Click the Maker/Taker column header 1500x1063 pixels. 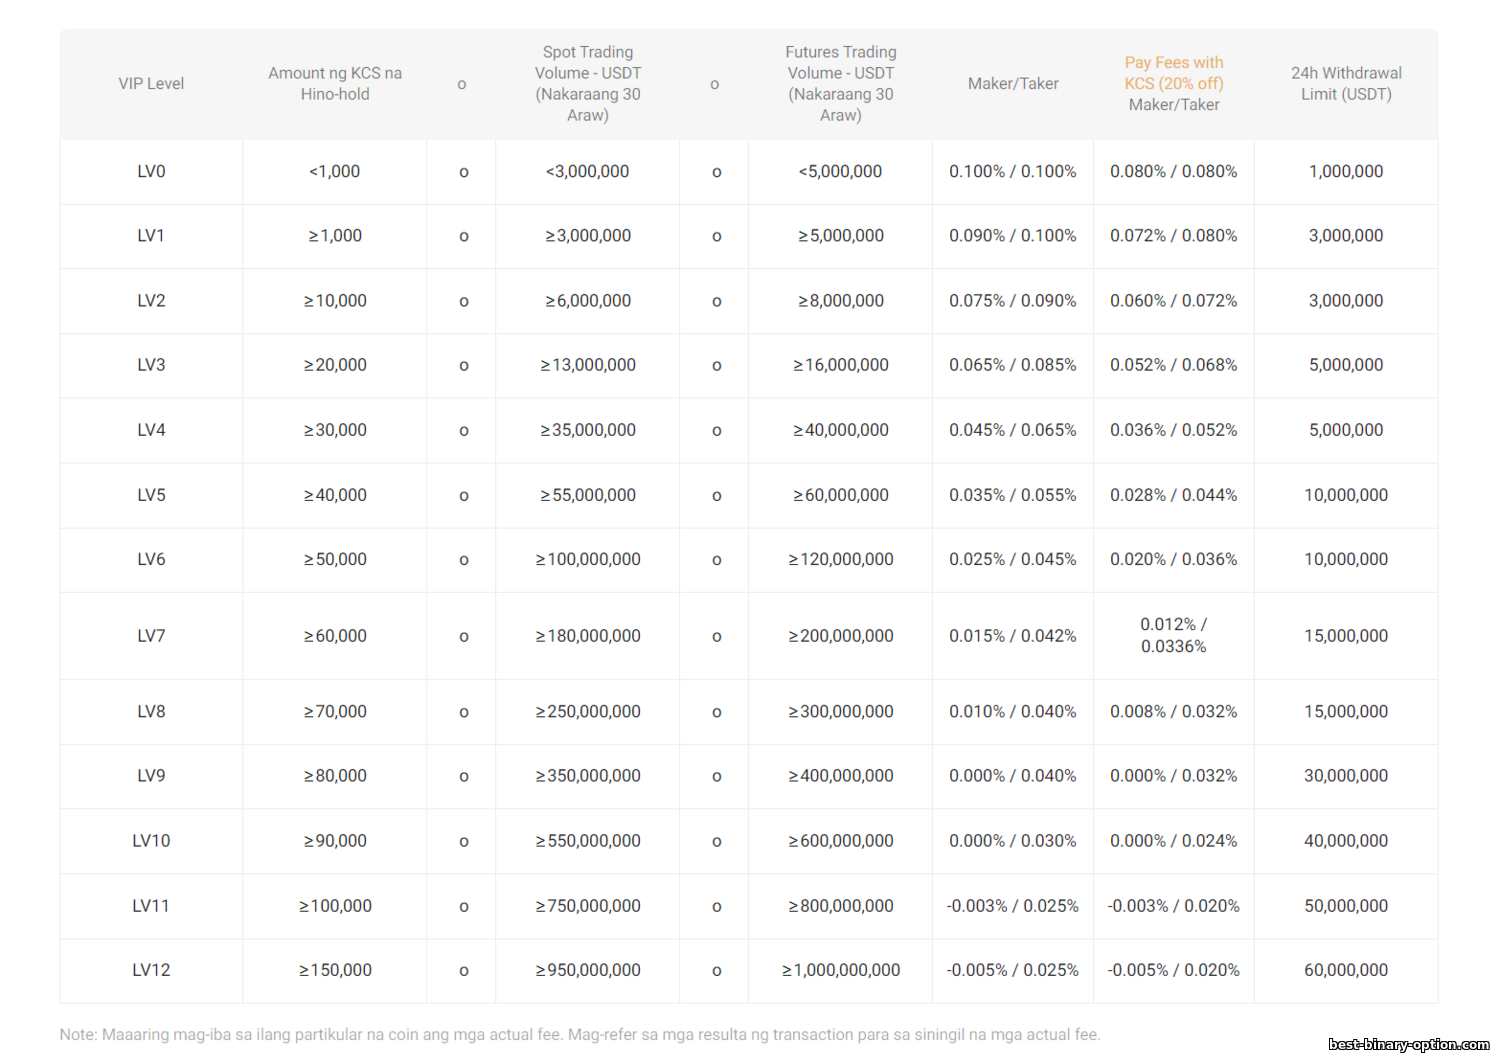point(1013,84)
